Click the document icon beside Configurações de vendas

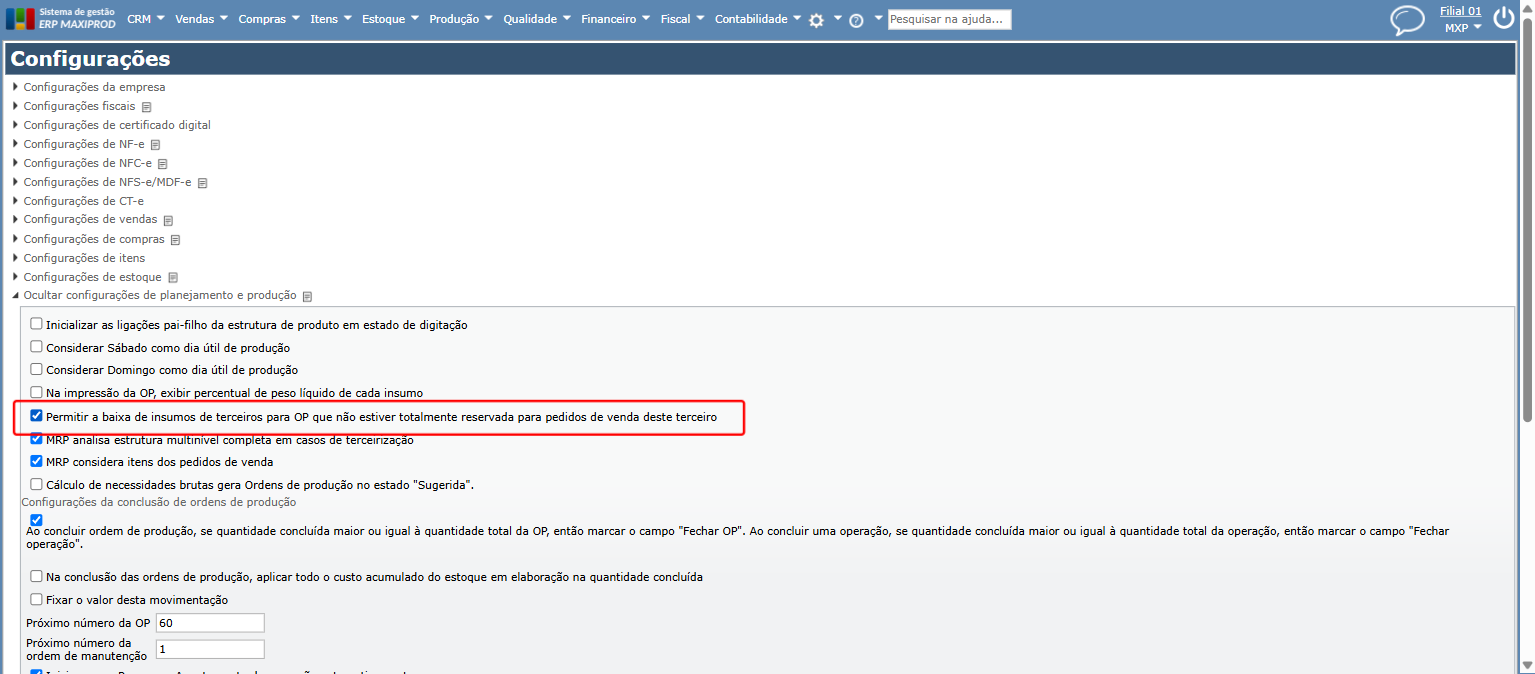[168, 221]
